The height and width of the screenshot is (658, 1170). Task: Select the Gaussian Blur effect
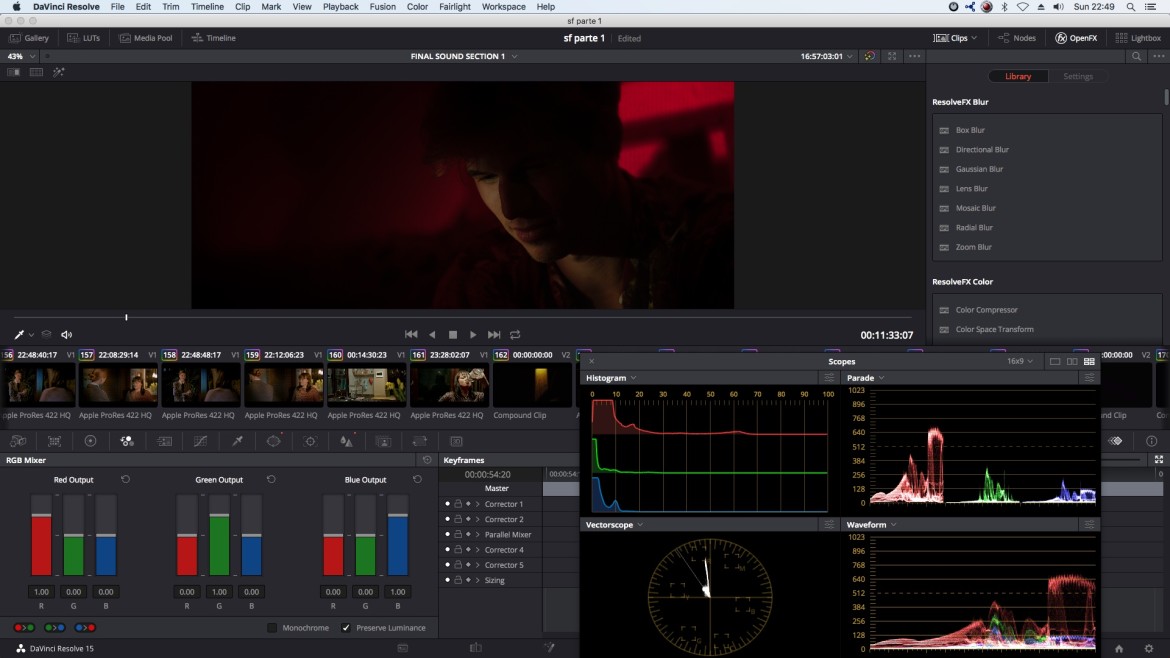pyautogui.click(x=979, y=169)
